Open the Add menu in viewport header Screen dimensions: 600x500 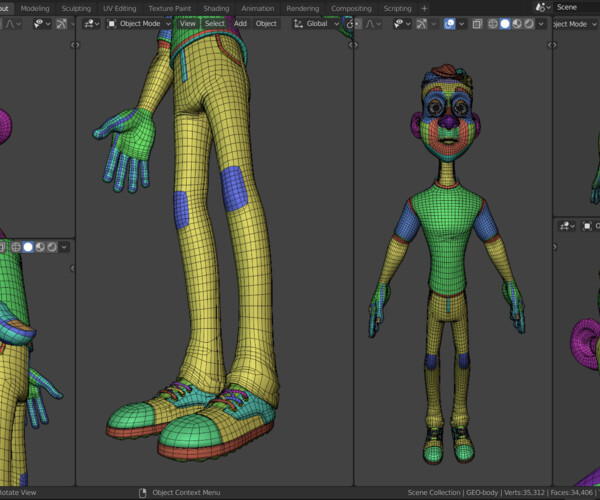(x=240, y=23)
